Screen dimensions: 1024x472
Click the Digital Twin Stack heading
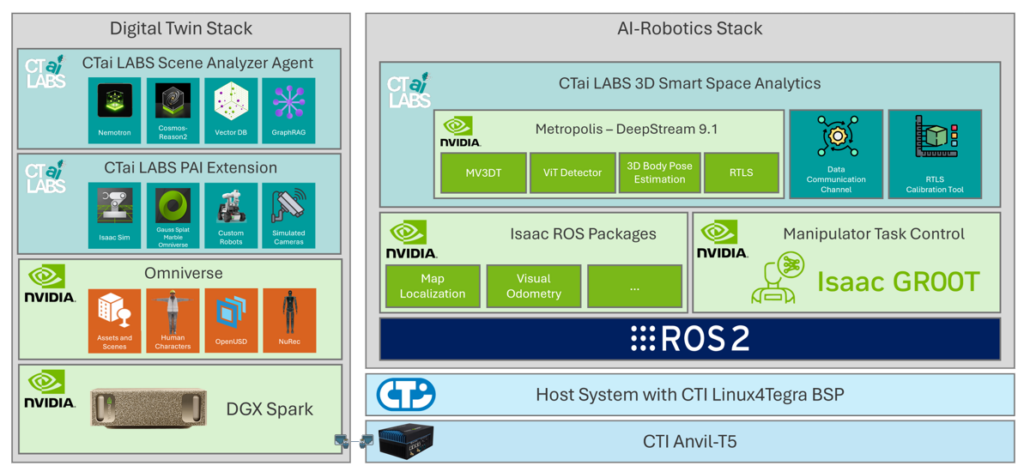coord(181,29)
